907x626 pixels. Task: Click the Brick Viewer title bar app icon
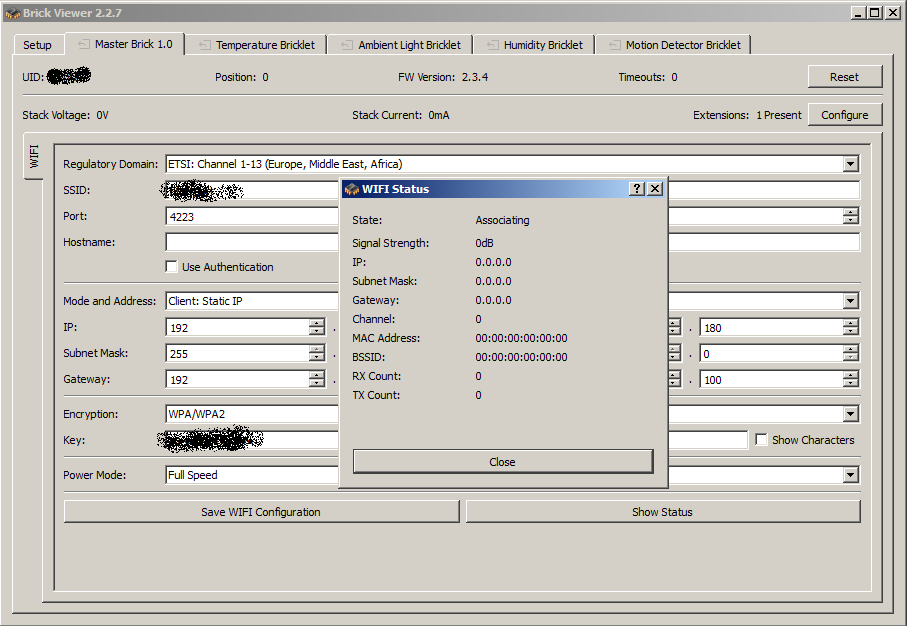pyautogui.click(x=13, y=13)
